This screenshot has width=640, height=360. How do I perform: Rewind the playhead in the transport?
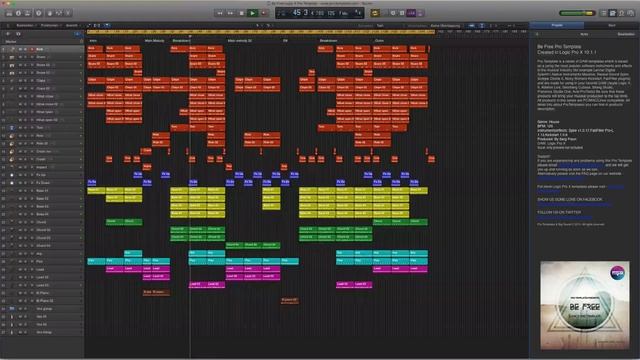point(220,13)
